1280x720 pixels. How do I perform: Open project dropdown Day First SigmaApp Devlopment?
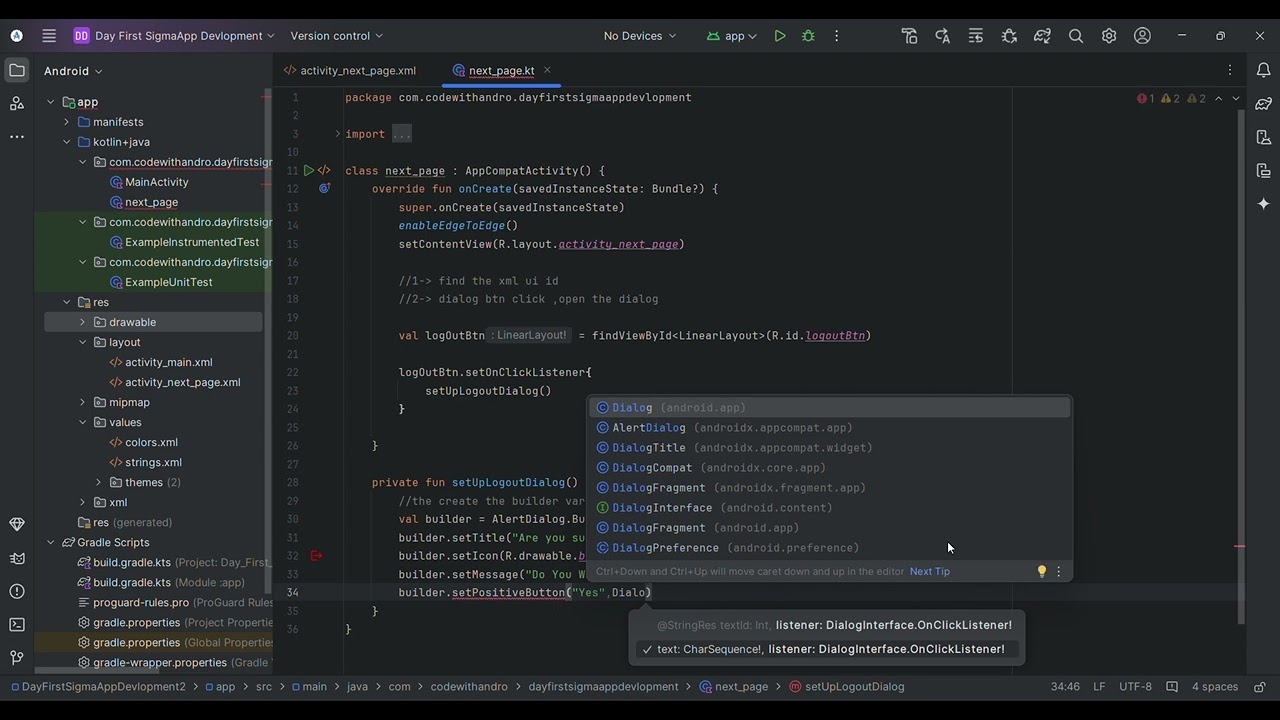coord(174,36)
